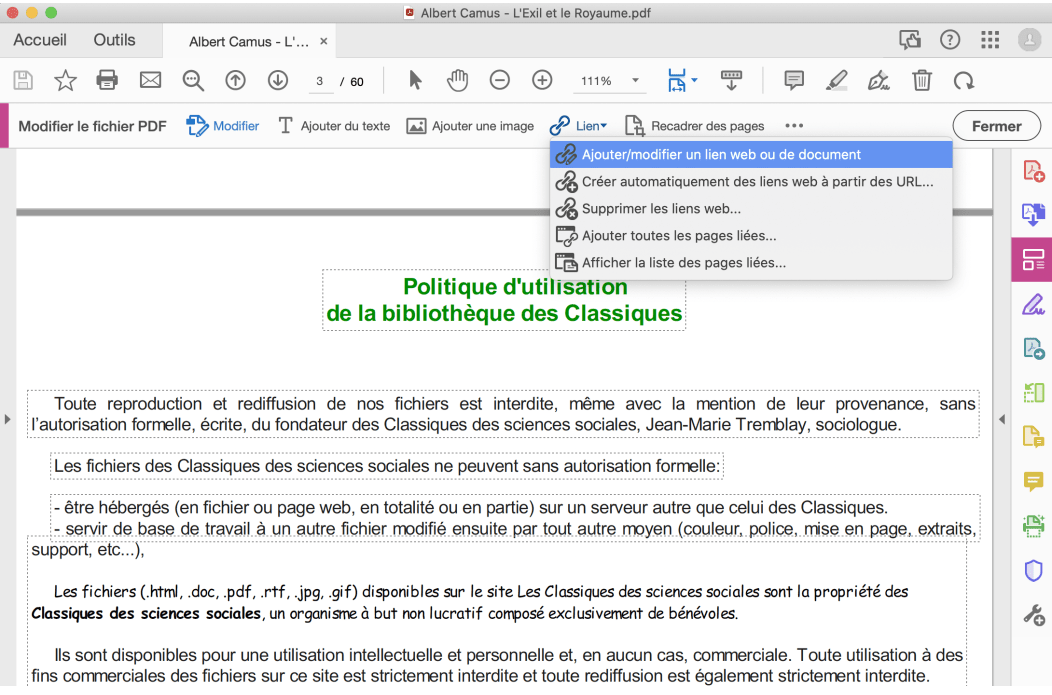Select the Albert Camus document tab
The width and height of the screenshot is (1052, 695).
click(x=249, y=42)
